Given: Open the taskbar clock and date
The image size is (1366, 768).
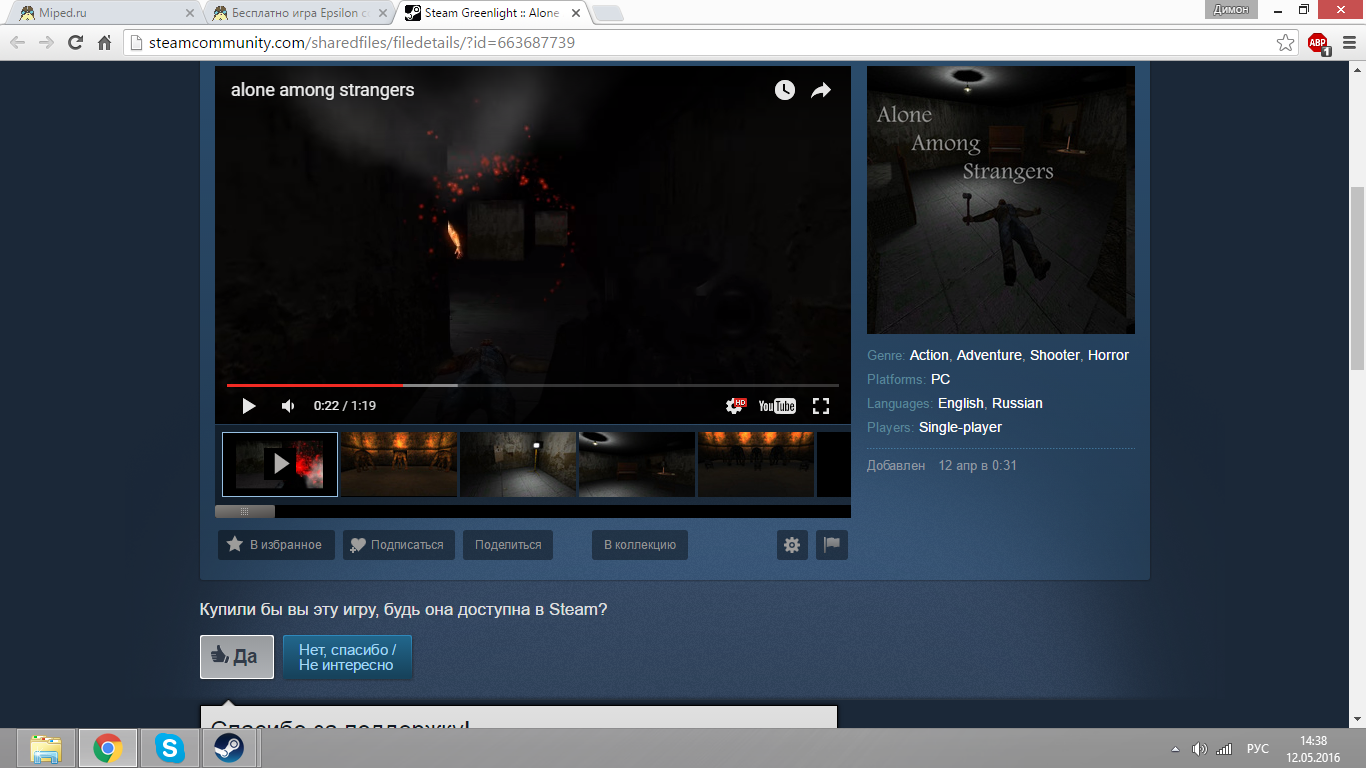Looking at the screenshot, I should 1313,749.
